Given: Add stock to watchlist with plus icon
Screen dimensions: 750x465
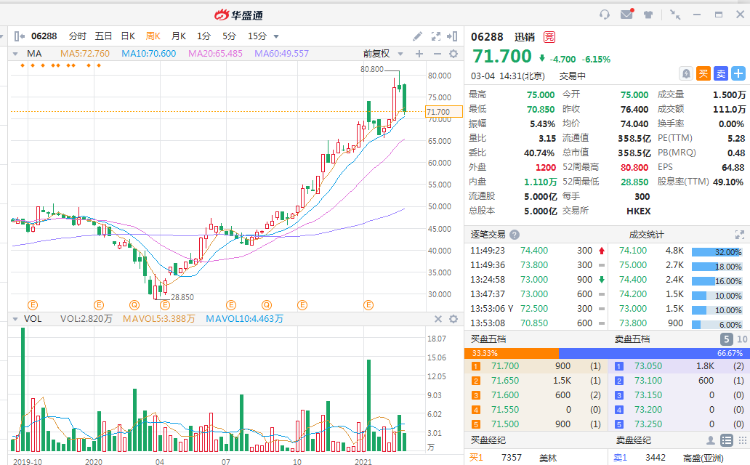Looking at the screenshot, I should coord(737,73).
